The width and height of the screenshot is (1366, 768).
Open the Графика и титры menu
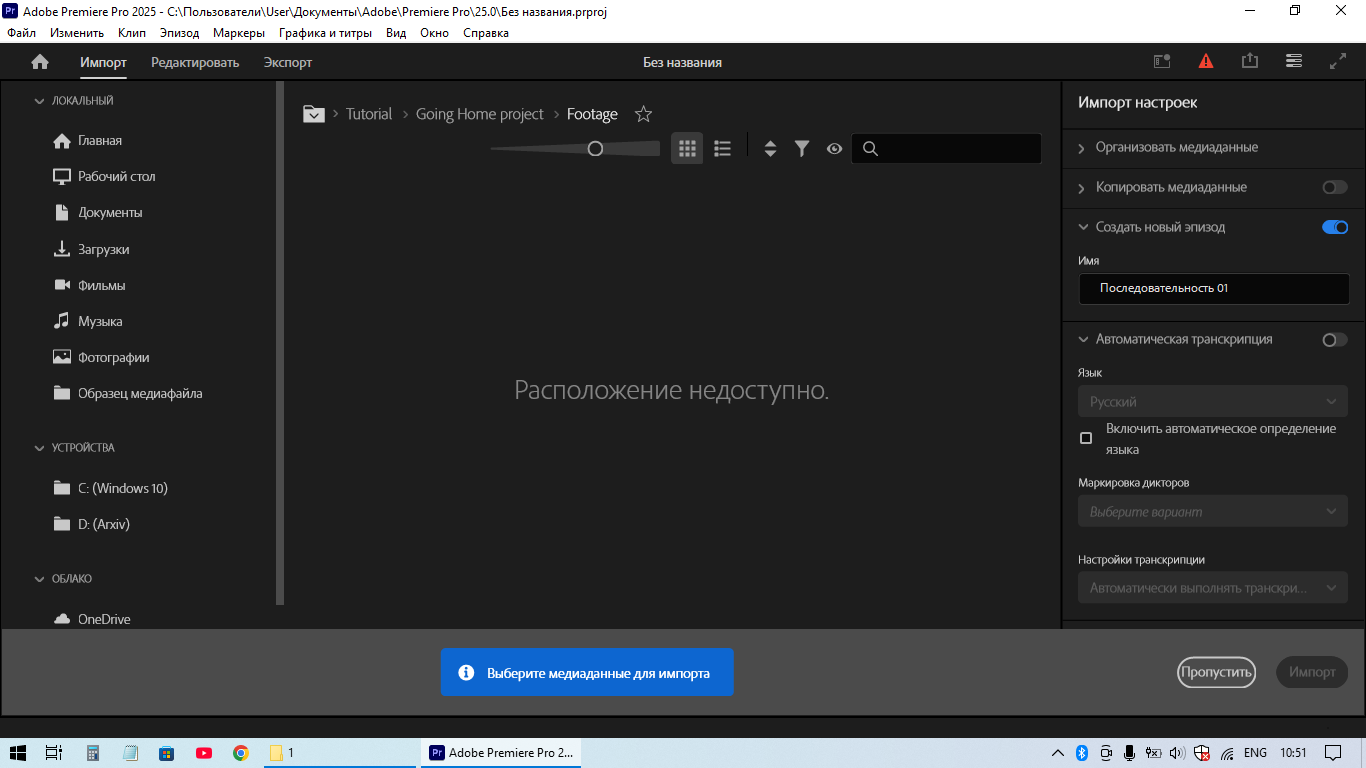click(x=325, y=33)
